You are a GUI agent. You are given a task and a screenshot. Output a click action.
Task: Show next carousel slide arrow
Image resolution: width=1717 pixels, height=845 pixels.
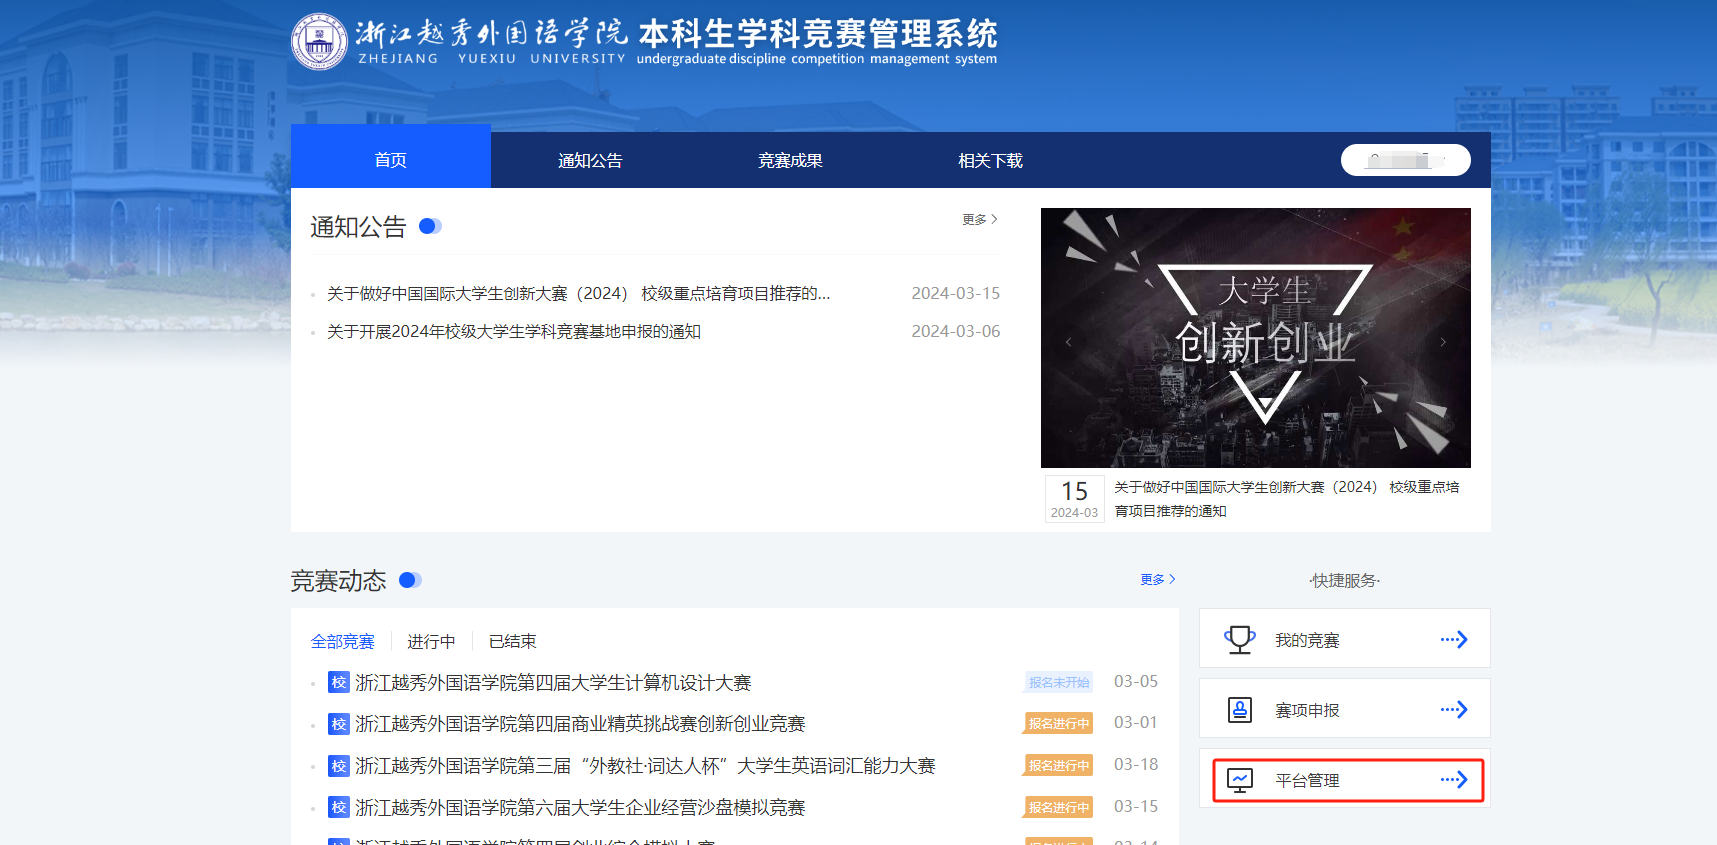(x=1443, y=342)
